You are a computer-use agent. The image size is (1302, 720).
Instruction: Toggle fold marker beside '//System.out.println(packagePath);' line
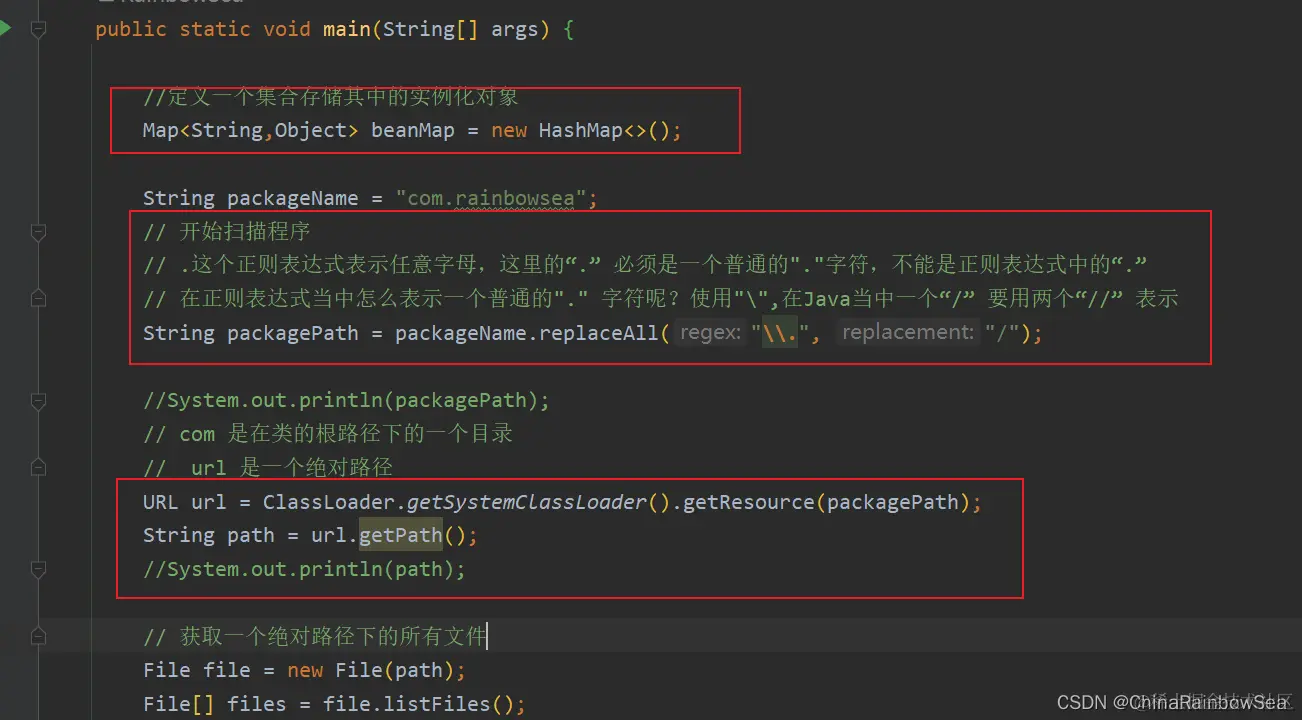point(38,401)
